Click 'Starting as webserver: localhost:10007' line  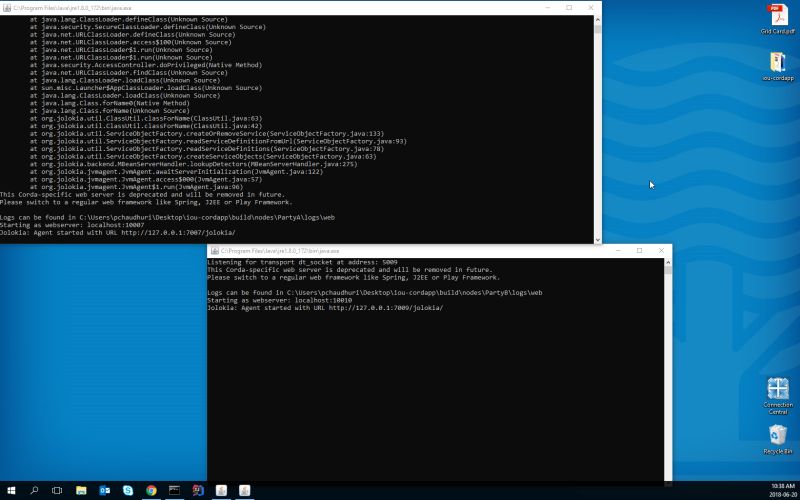click(72, 225)
